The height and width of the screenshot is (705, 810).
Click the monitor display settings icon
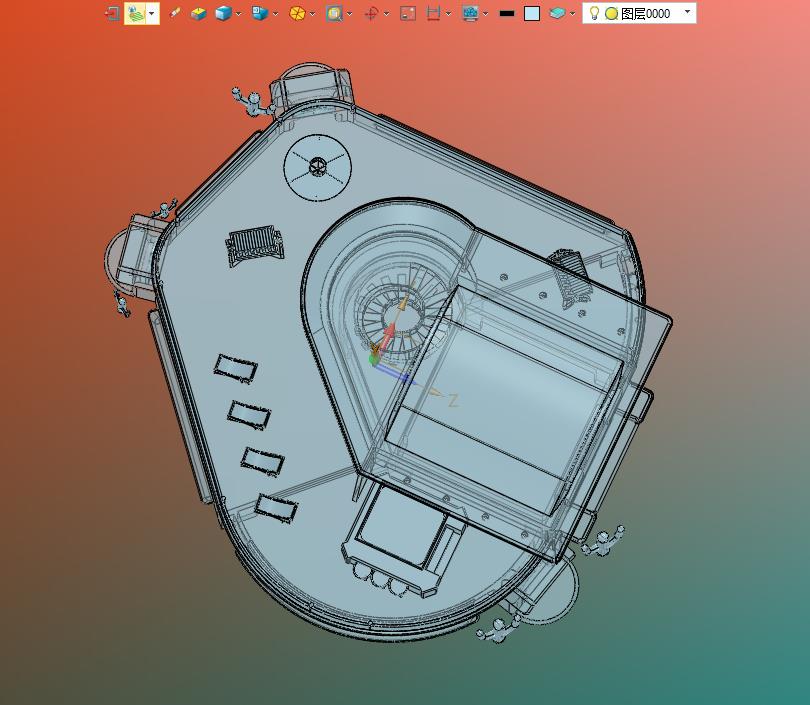(x=470, y=13)
